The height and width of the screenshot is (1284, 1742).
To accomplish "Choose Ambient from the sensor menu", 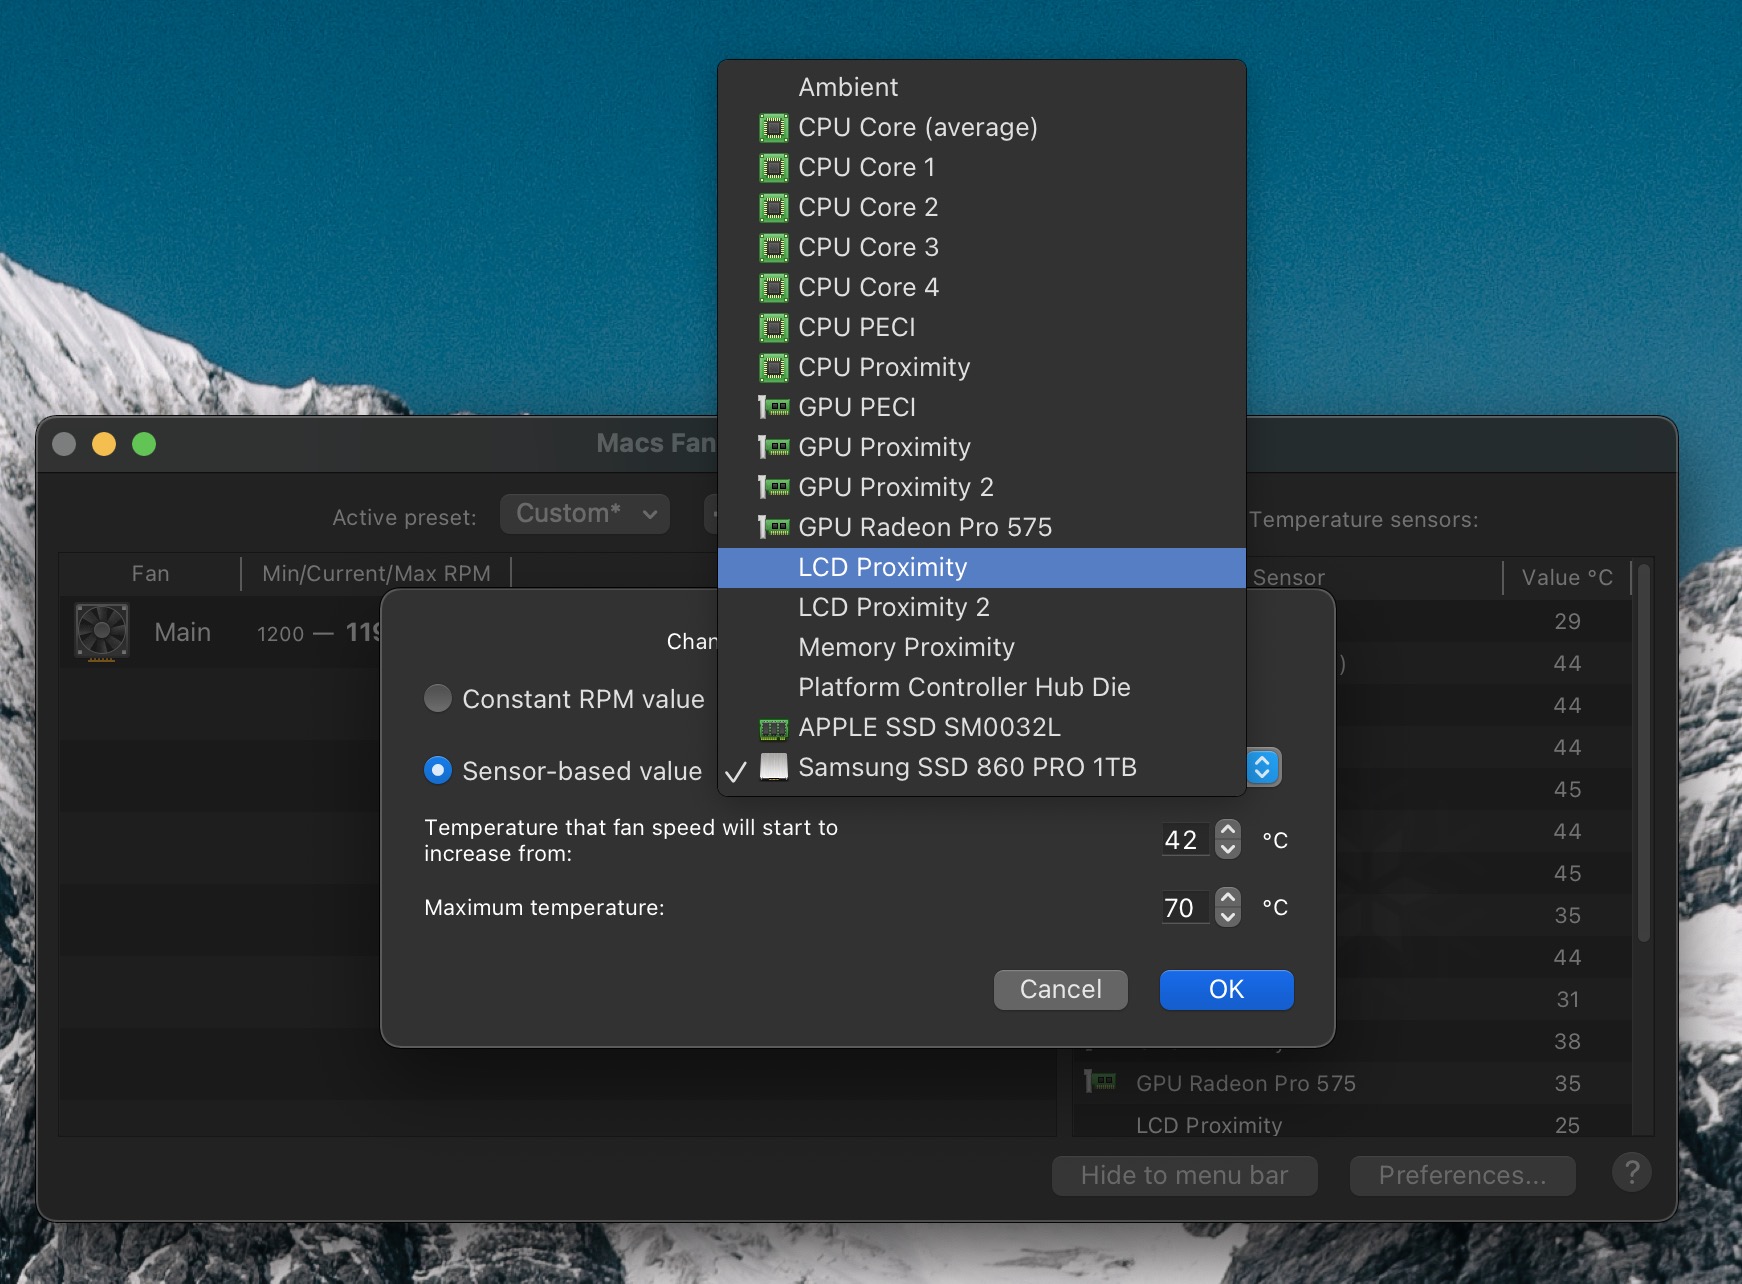I will tap(982, 87).
